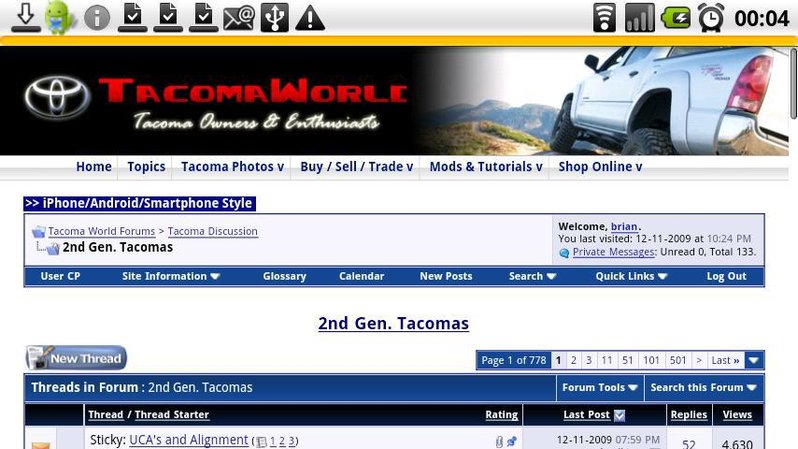The image size is (798, 449).
Task: Expand the Shop Online menu
Action: (x=600, y=167)
